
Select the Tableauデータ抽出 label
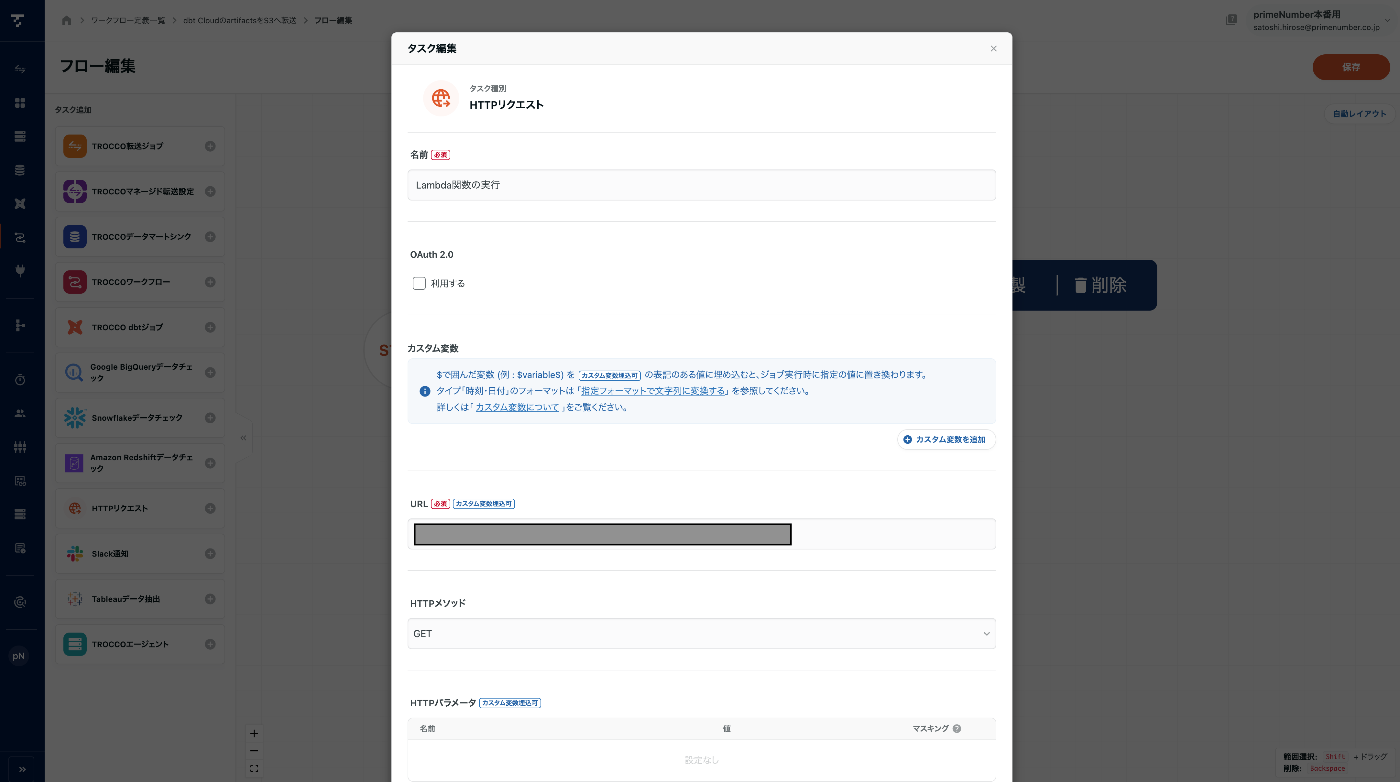(x=126, y=599)
